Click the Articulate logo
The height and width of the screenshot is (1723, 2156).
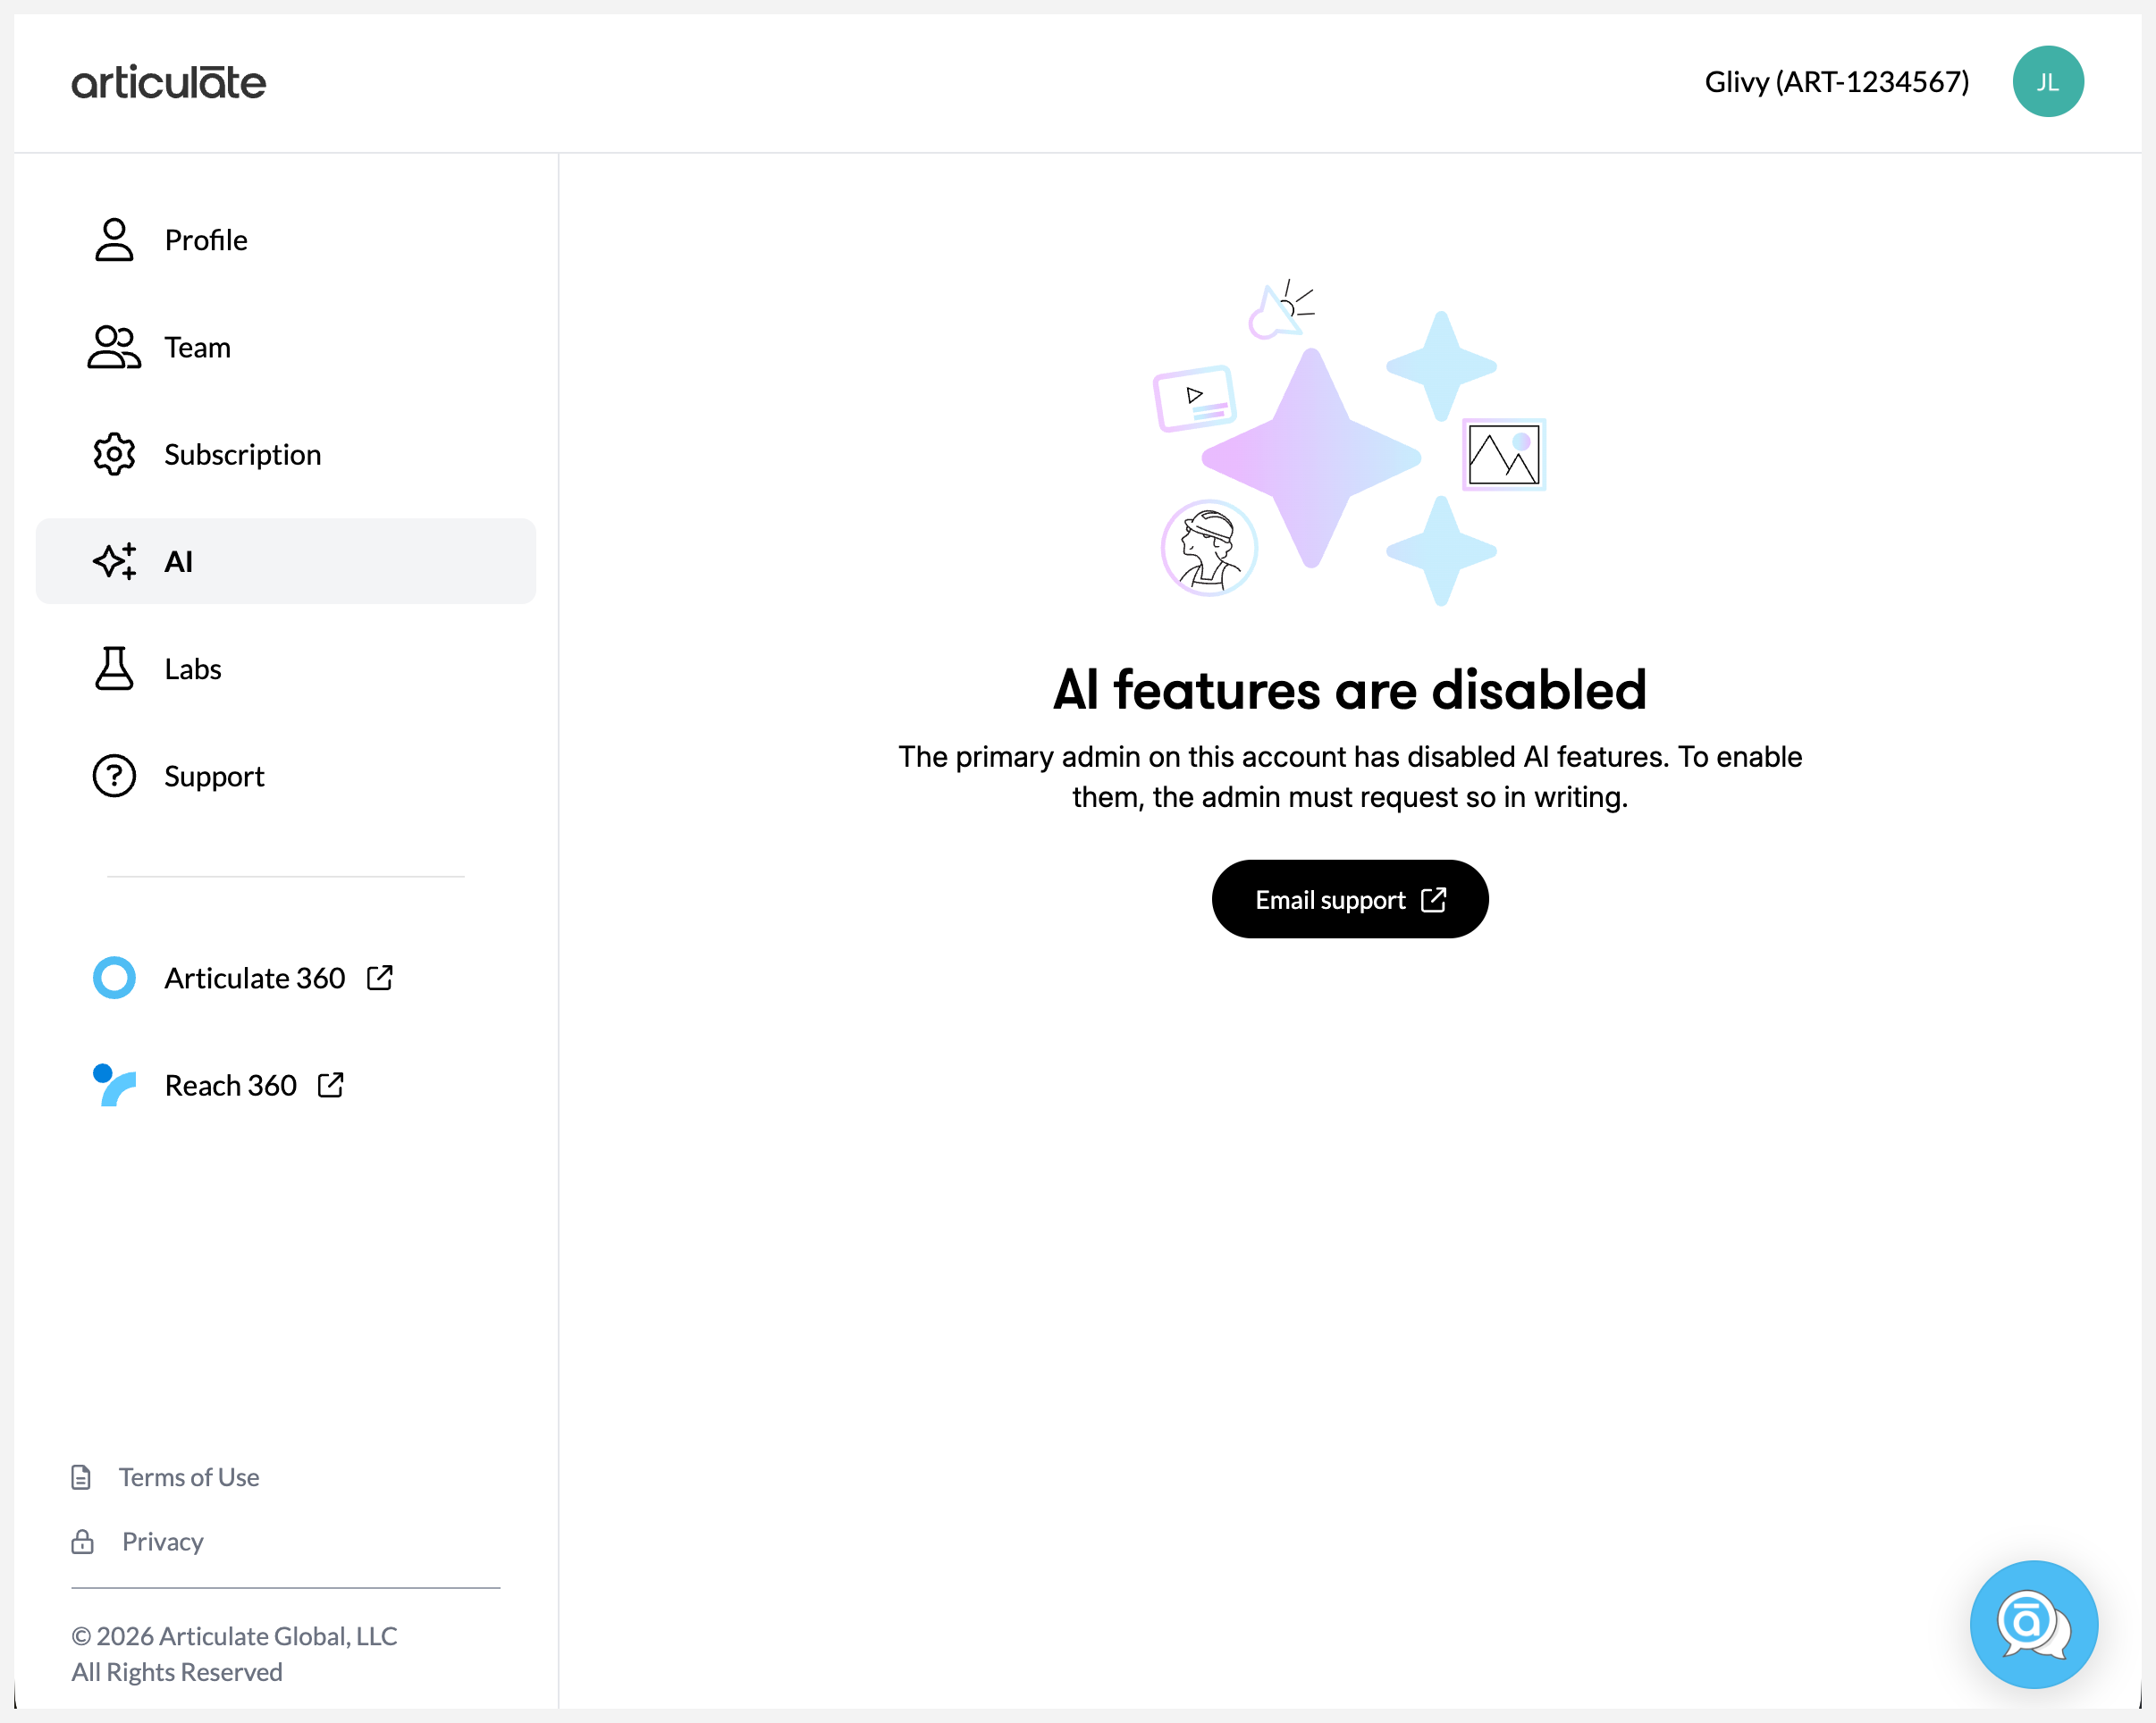(168, 82)
